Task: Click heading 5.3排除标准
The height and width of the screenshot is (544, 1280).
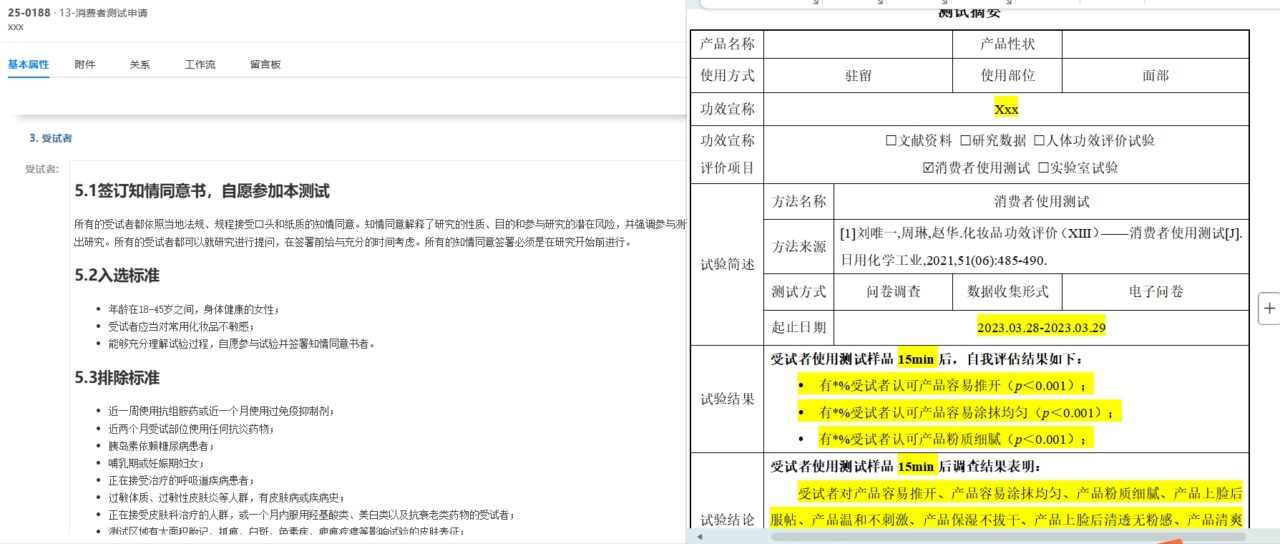Action: (x=117, y=378)
